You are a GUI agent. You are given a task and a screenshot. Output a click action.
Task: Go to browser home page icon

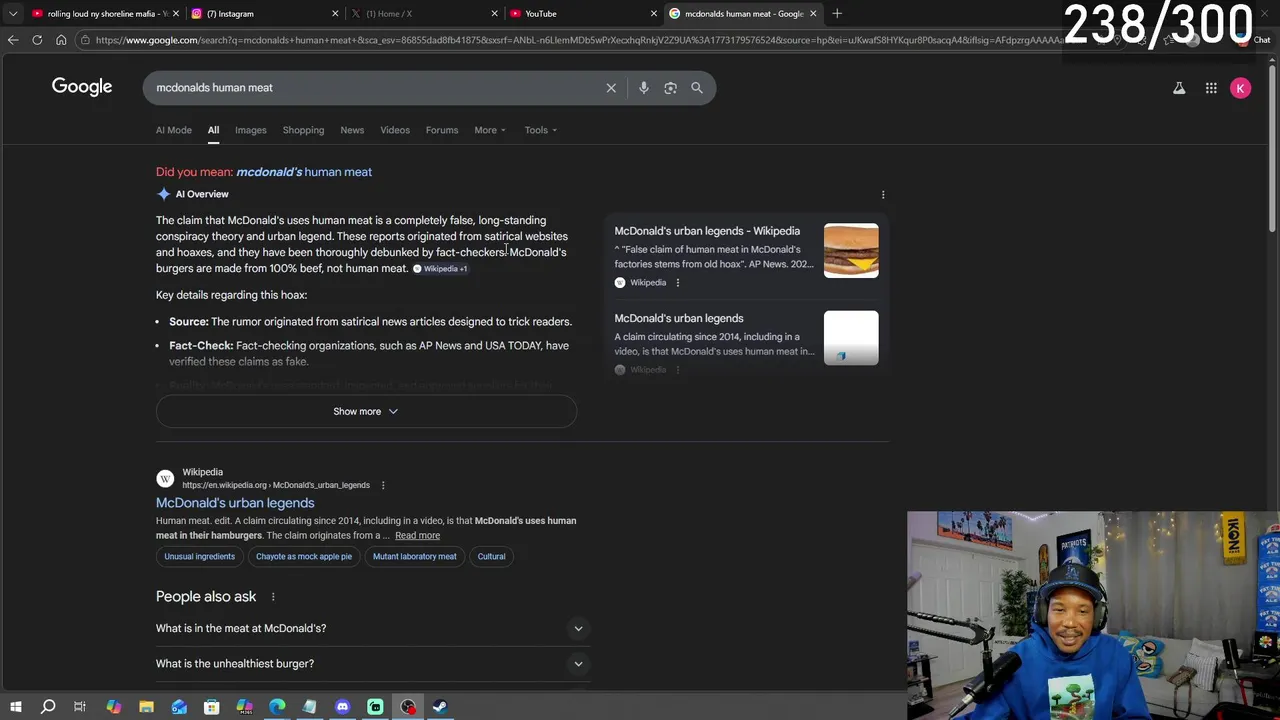(61, 40)
